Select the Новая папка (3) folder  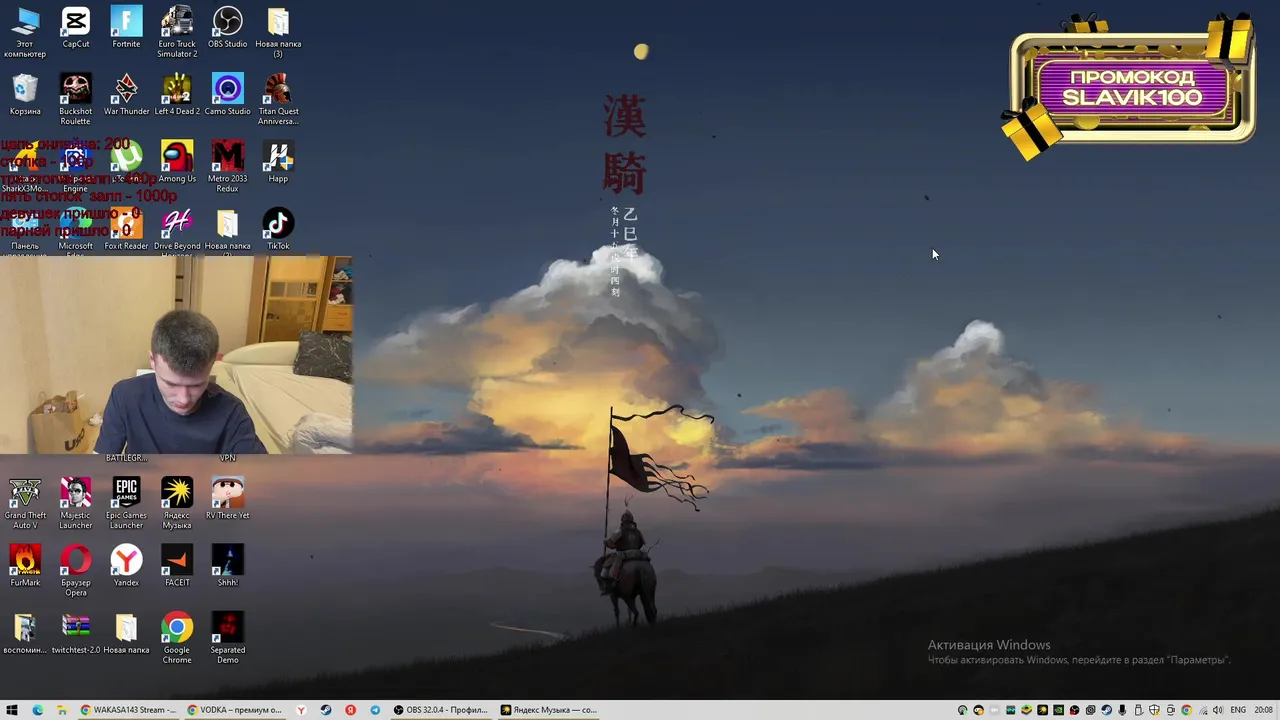click(278, 32)
